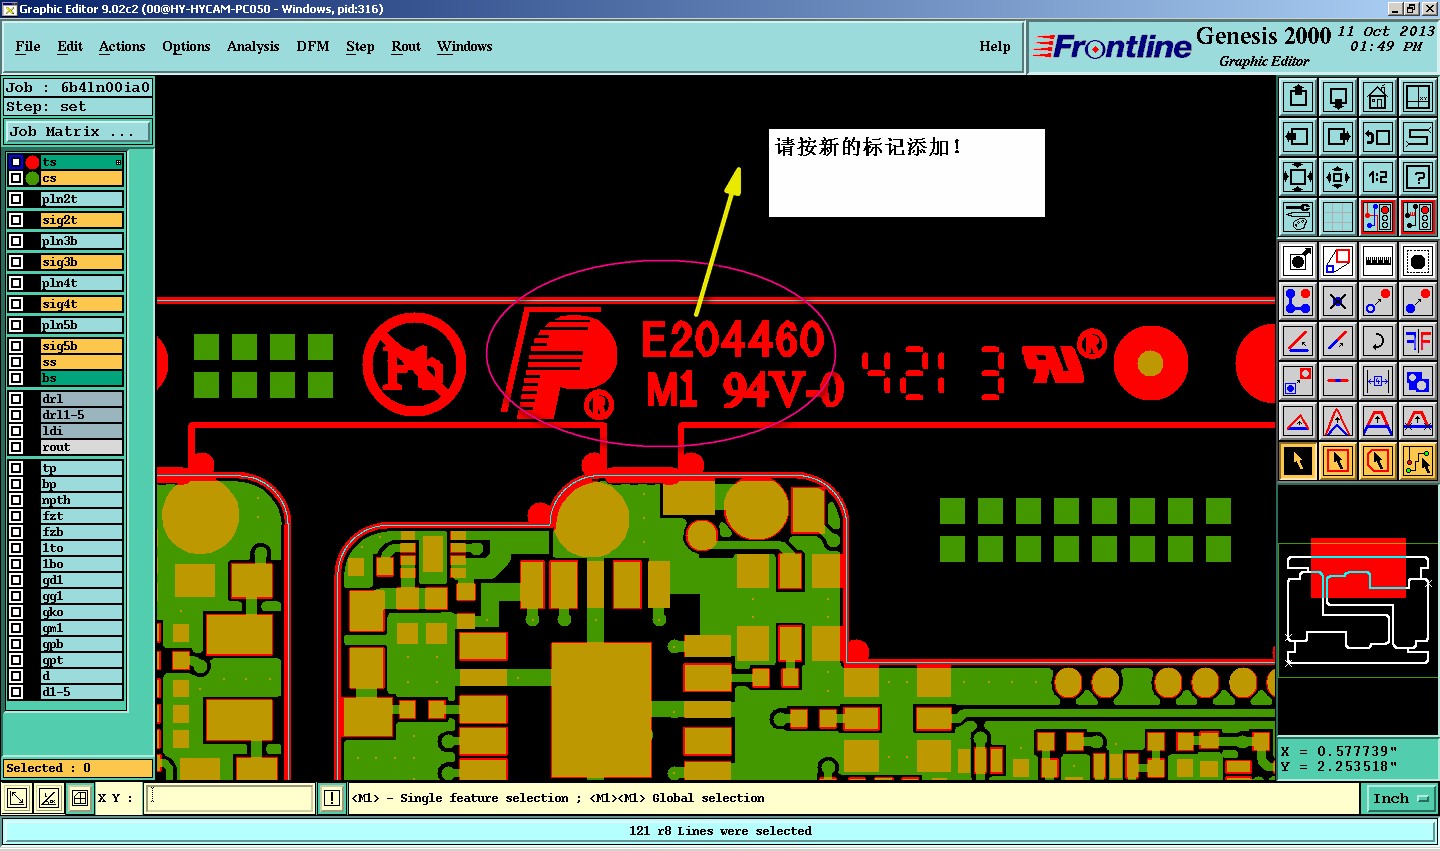Toggle the checkbox for layer sig3b
Screen dimensions: 1440x851
coord(16,262)
